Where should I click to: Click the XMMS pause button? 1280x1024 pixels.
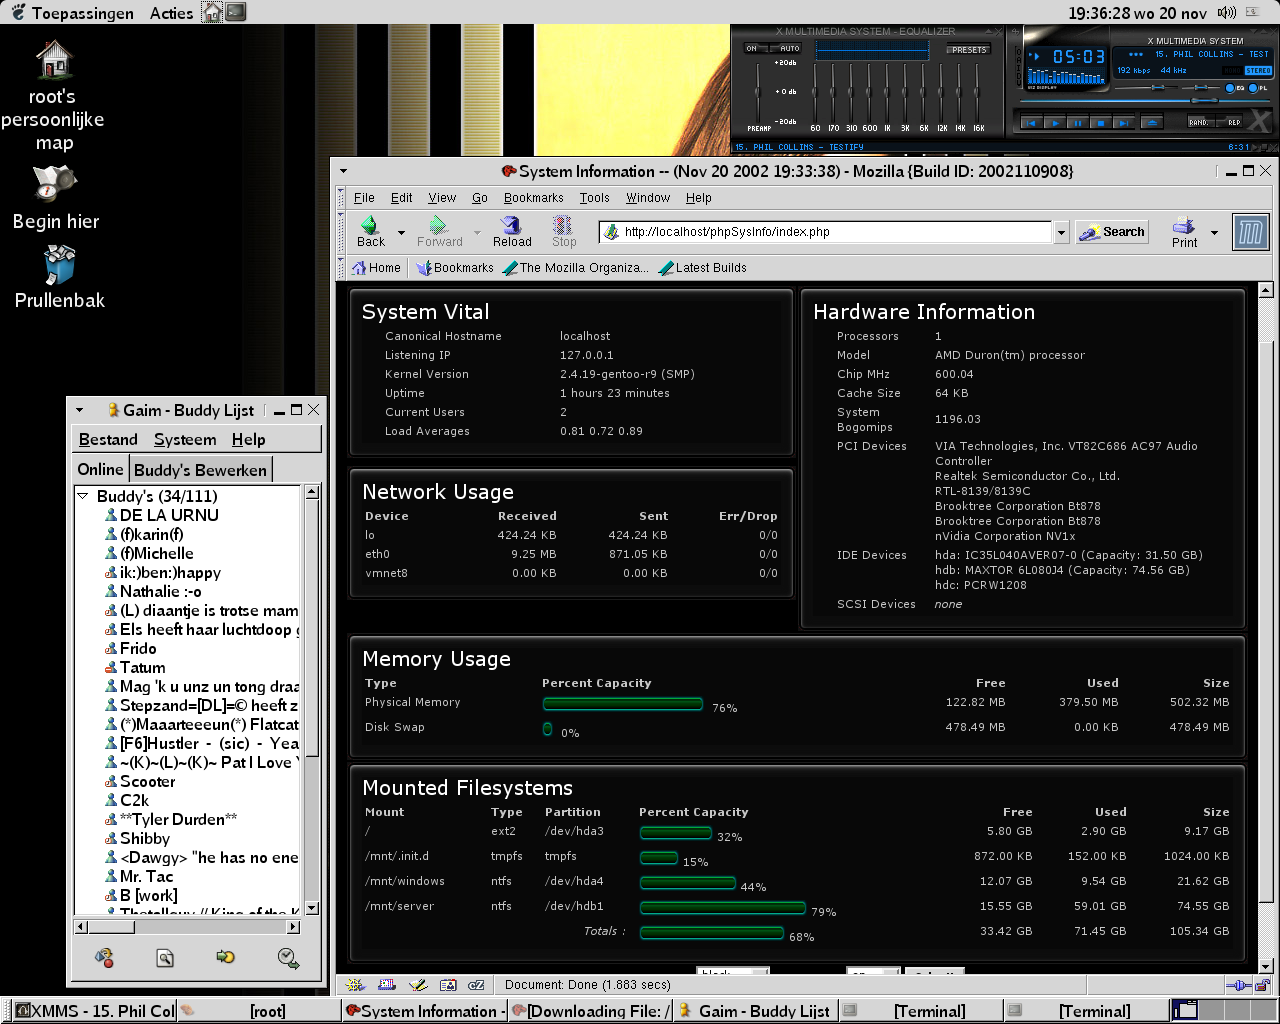tap(1078, 123)
